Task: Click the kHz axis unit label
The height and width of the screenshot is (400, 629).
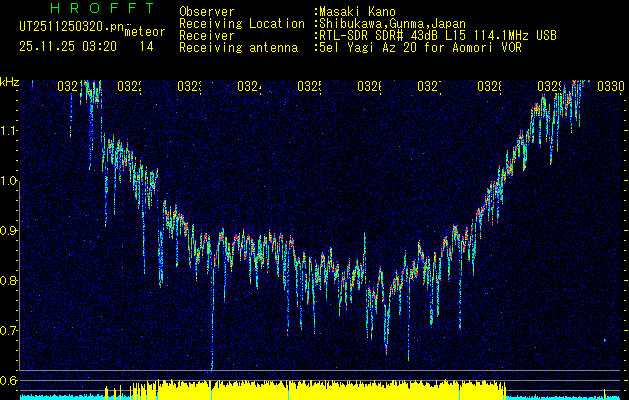Action: coord(10,81)
